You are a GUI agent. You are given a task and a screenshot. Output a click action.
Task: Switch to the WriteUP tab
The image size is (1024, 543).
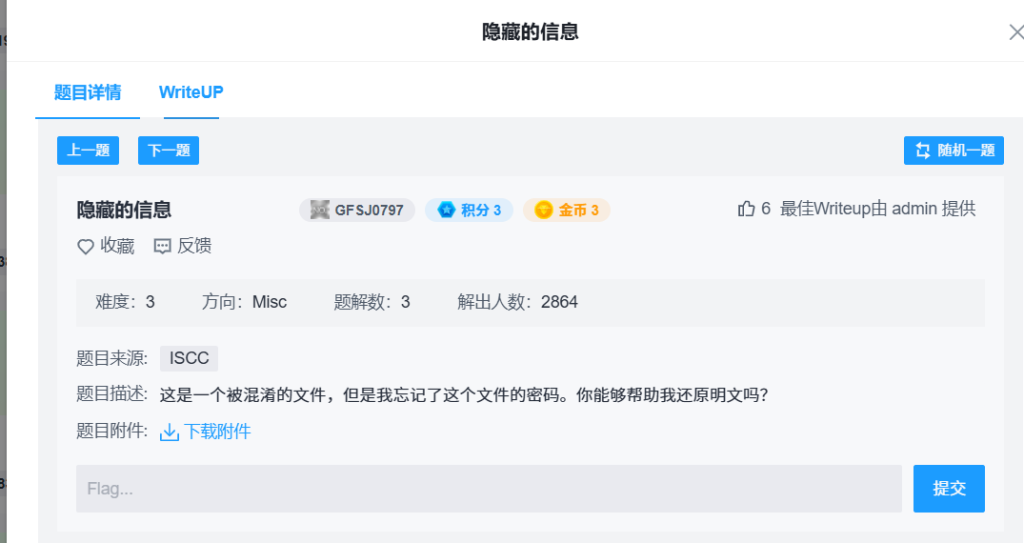191,92
